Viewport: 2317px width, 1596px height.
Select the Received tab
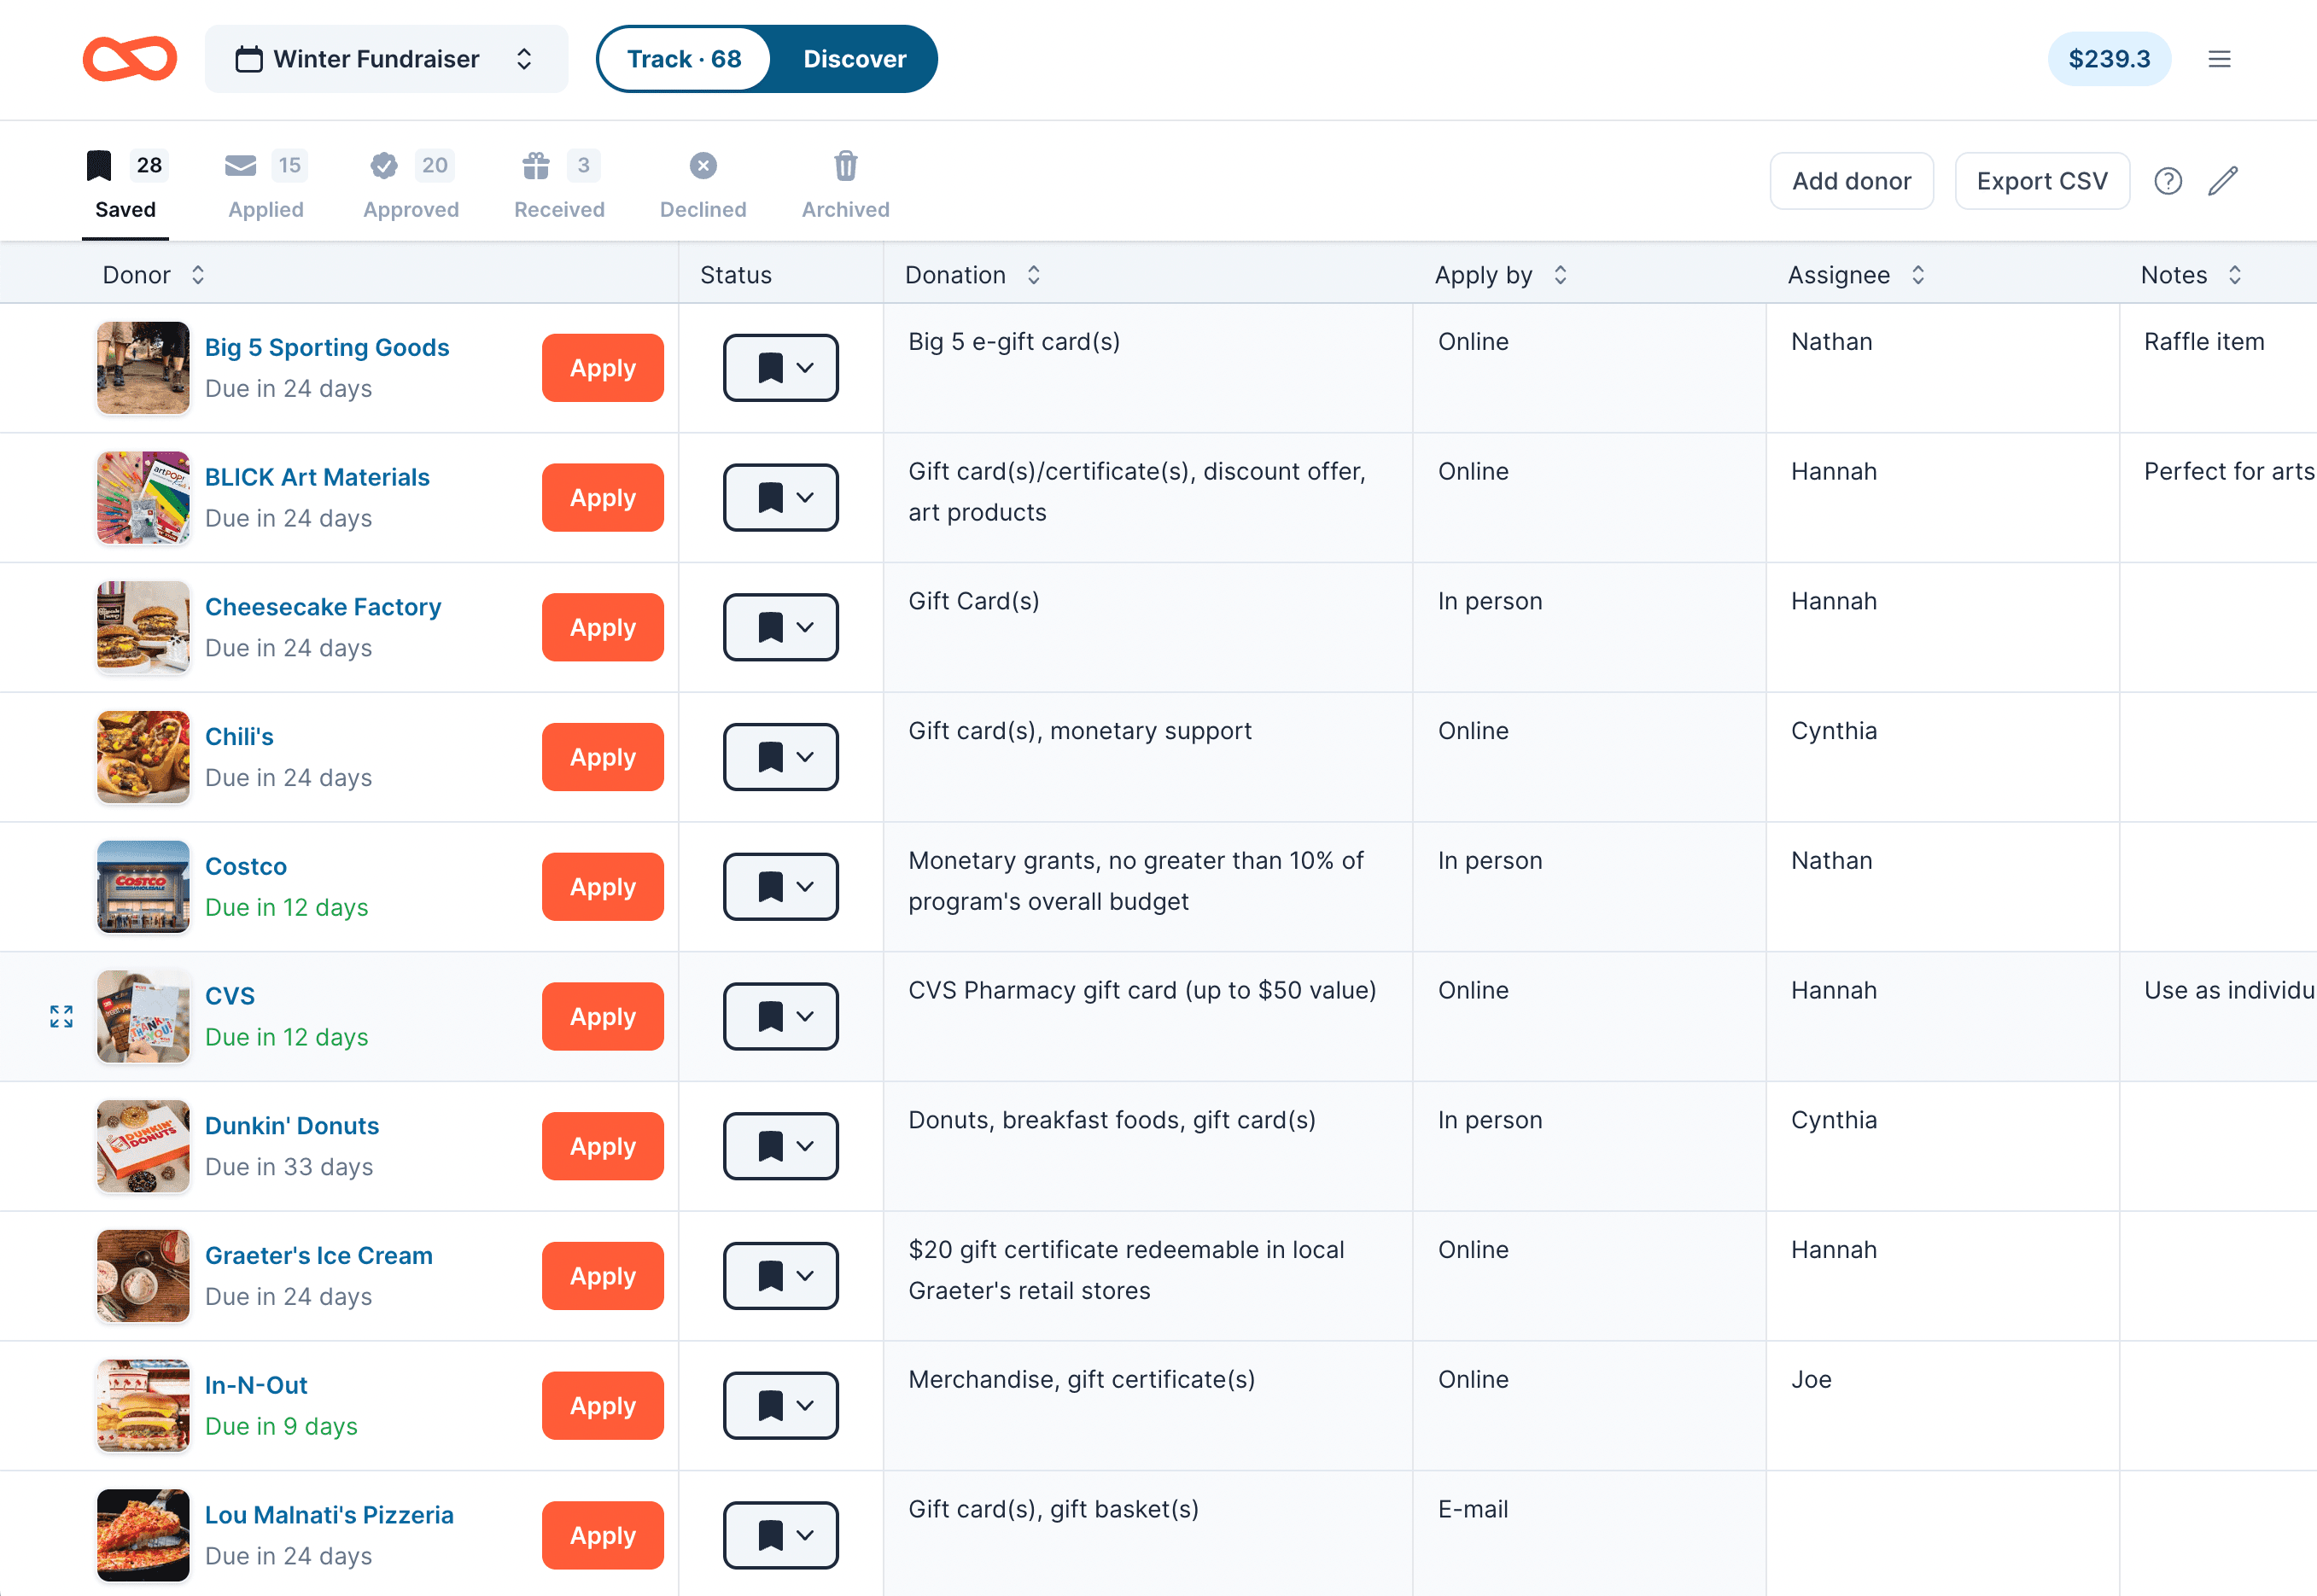click(x=559, y=186)
